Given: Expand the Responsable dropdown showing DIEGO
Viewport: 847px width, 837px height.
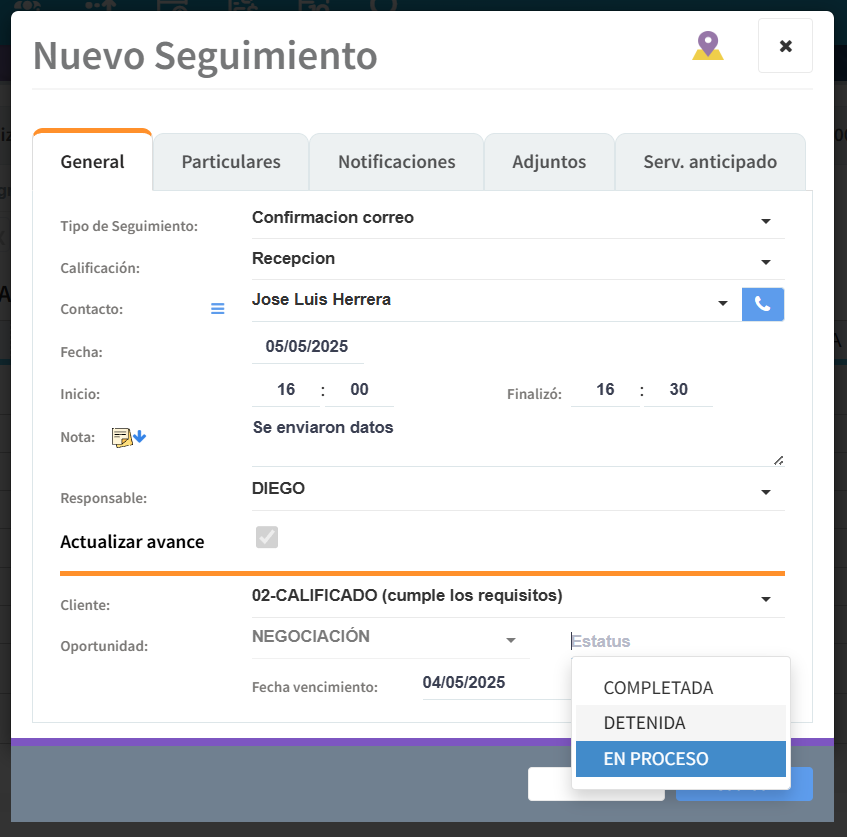Looking at the screenshot, I should point(765,491).
